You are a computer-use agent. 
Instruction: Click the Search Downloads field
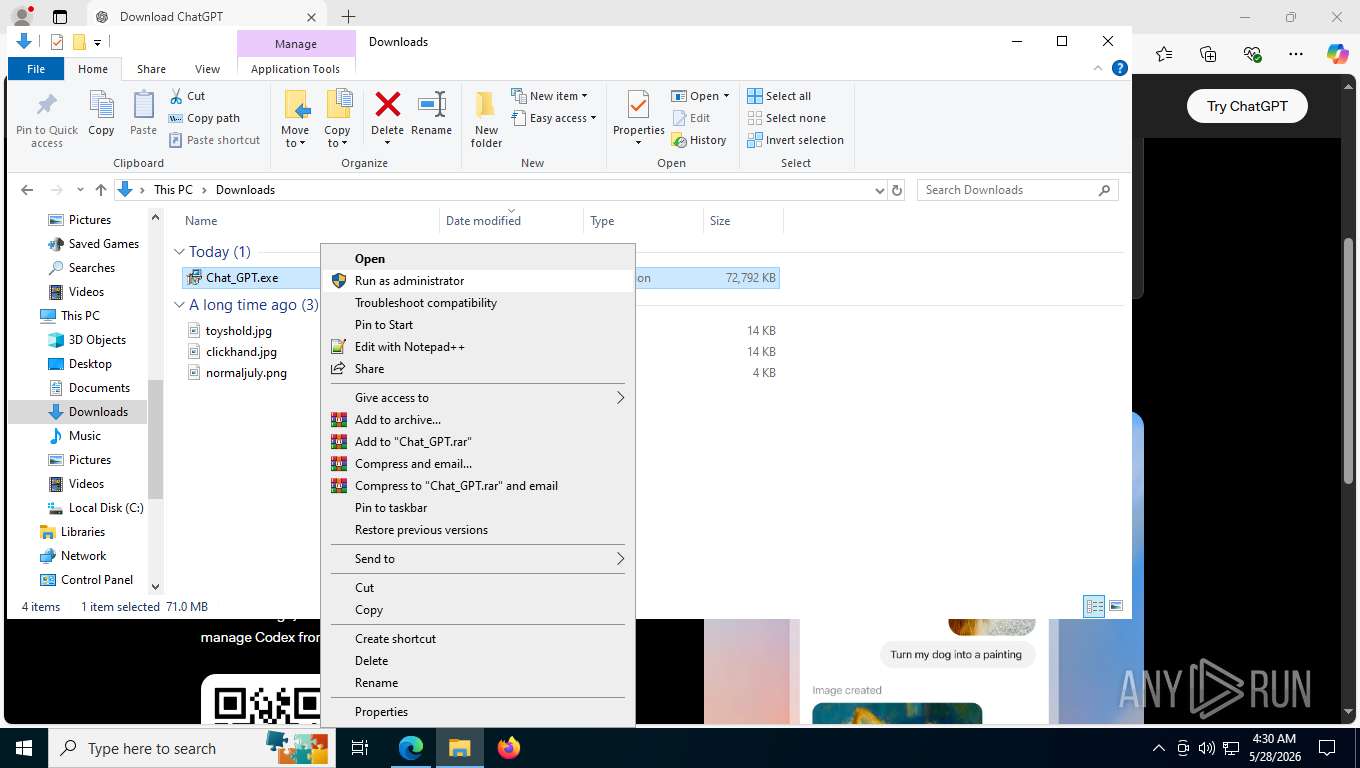(1017, 190)
